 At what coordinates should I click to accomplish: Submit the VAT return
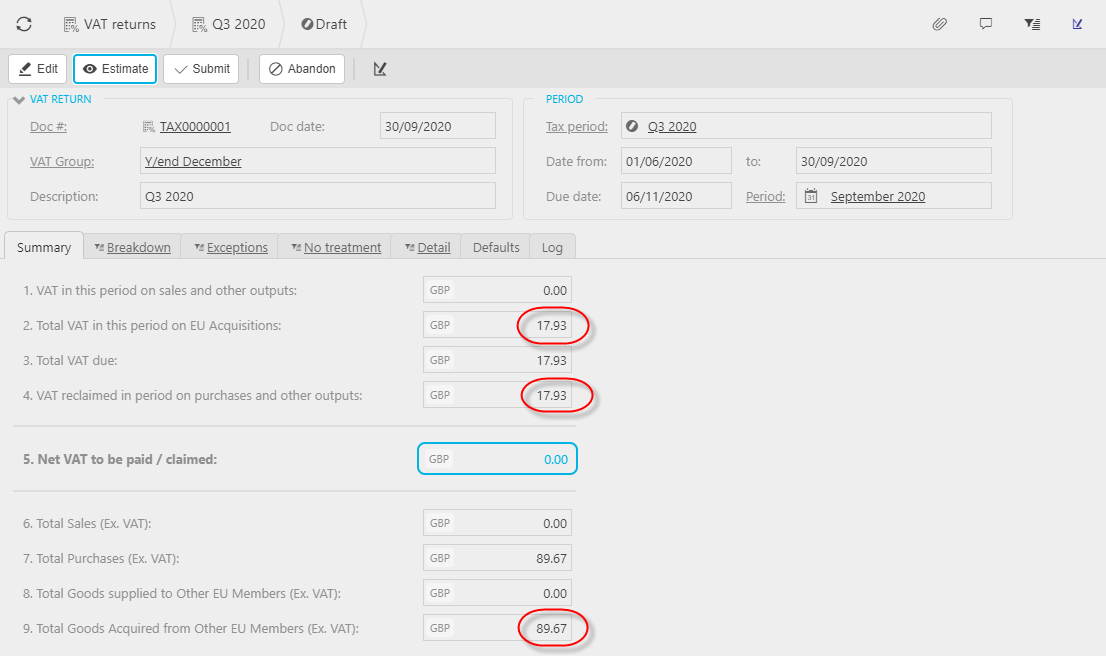201,69
